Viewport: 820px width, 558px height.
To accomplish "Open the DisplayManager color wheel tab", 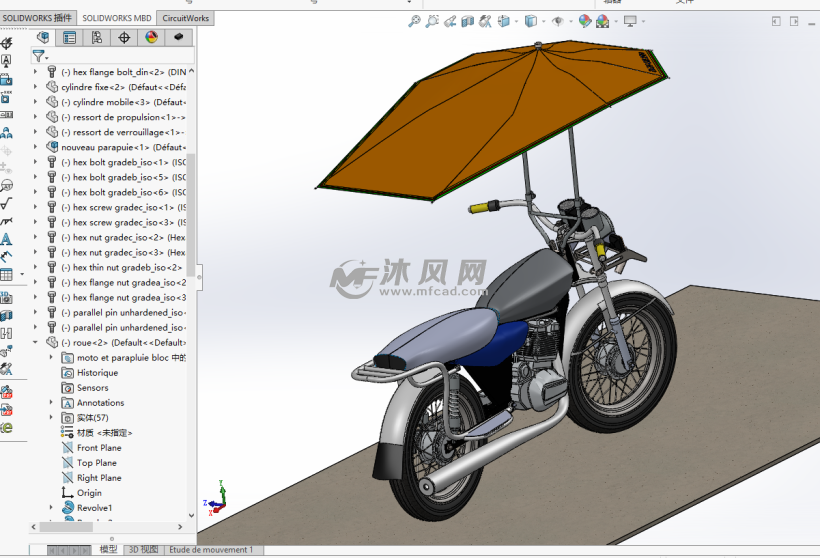I will coord(151,38).
